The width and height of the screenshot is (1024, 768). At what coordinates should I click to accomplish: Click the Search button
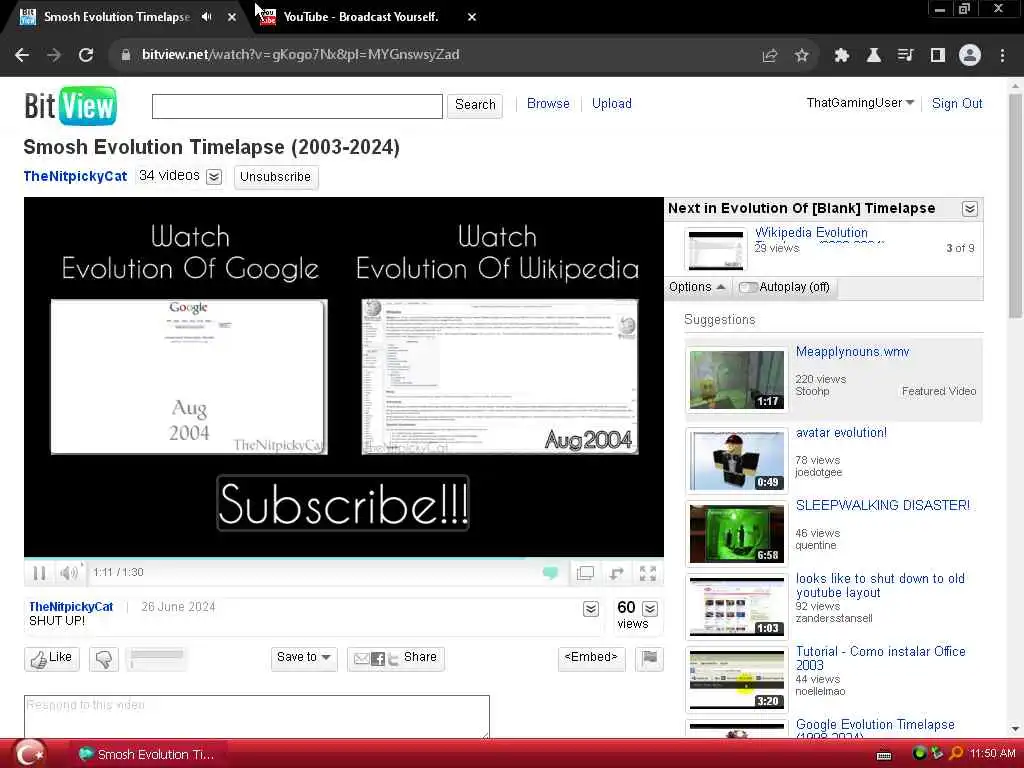point(475,105)
